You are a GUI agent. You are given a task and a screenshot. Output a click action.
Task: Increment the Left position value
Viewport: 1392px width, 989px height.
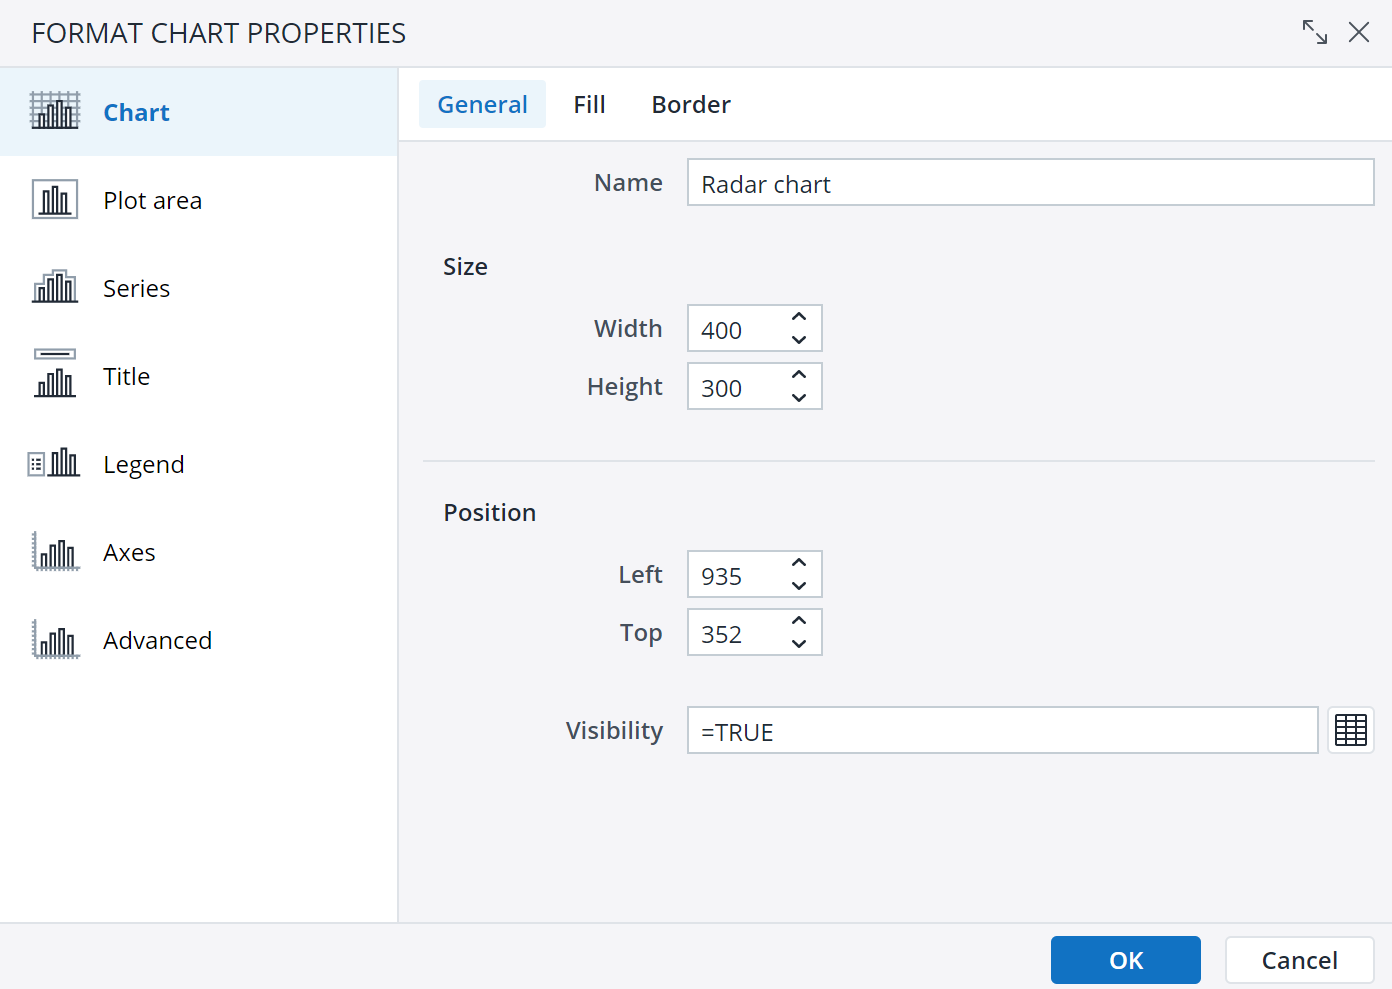click(798, 563)
